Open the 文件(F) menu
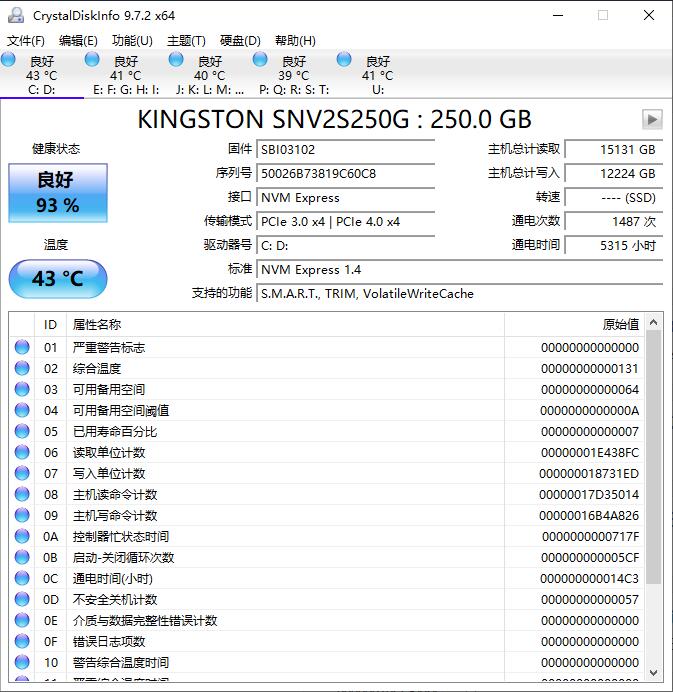The width and height of the screenshot is (673, 692). point(26,41)
